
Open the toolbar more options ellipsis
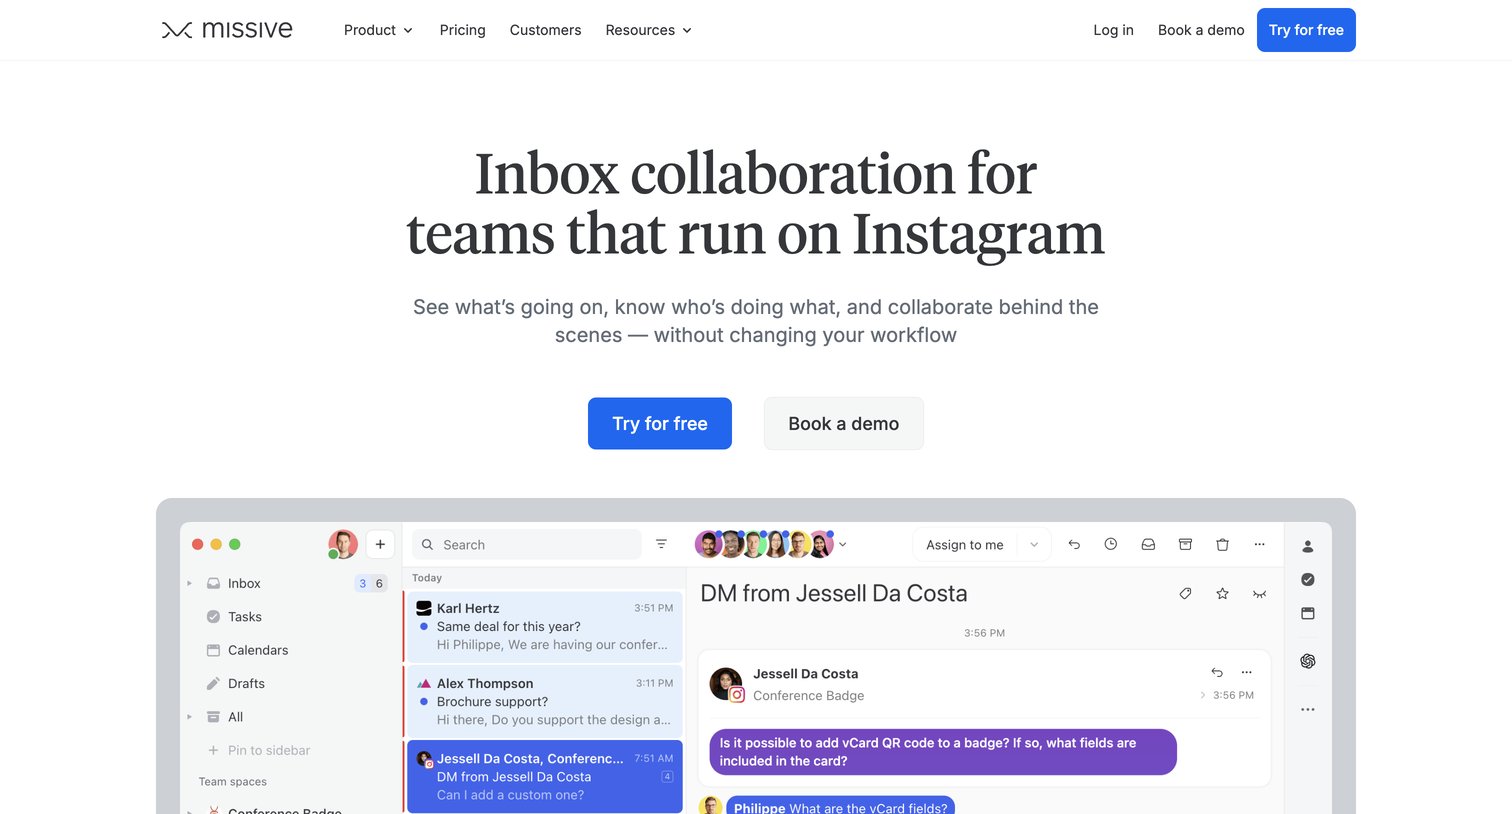click(x=1259, y=544)
